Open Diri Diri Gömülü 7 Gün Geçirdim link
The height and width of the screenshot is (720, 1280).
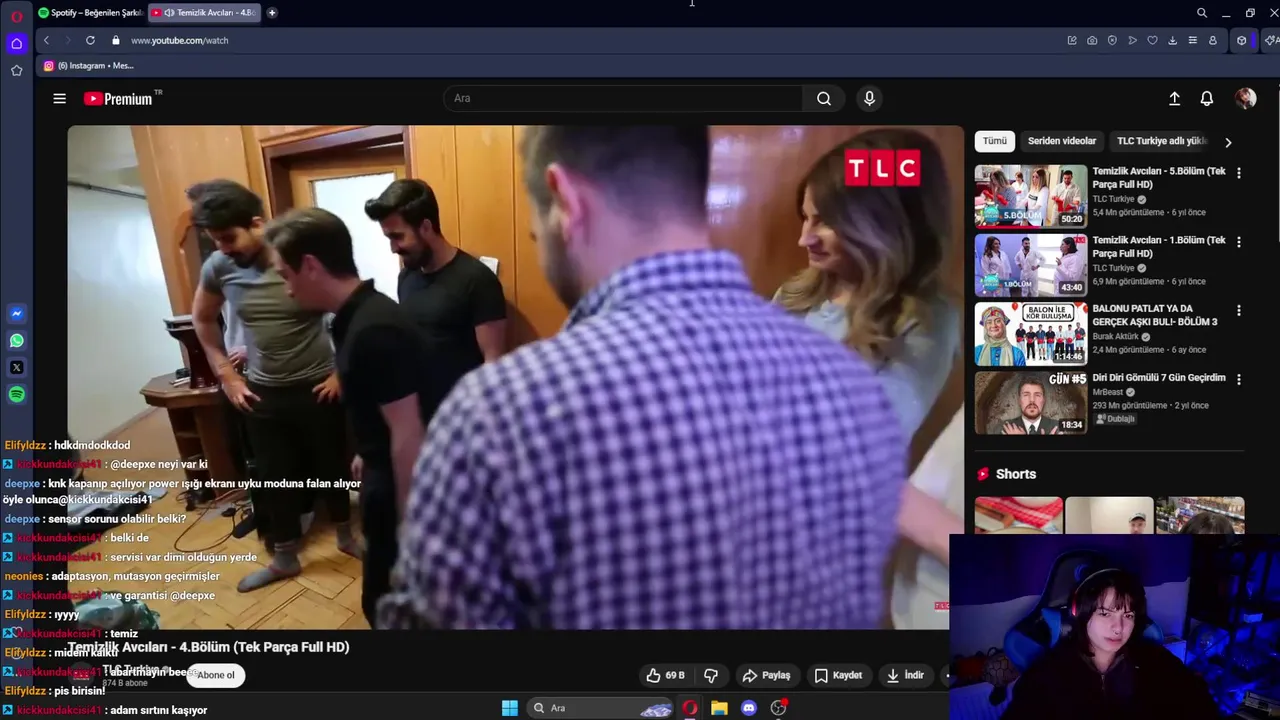(1159, 378)
